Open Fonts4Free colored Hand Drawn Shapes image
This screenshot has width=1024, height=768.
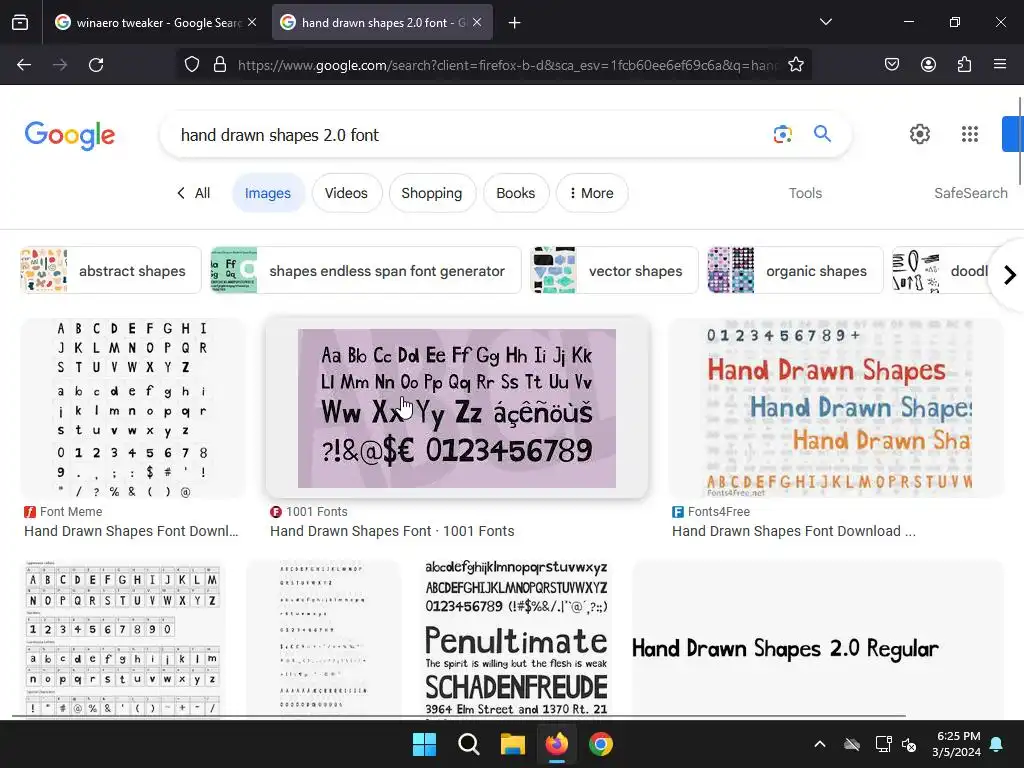coord(835,409)
